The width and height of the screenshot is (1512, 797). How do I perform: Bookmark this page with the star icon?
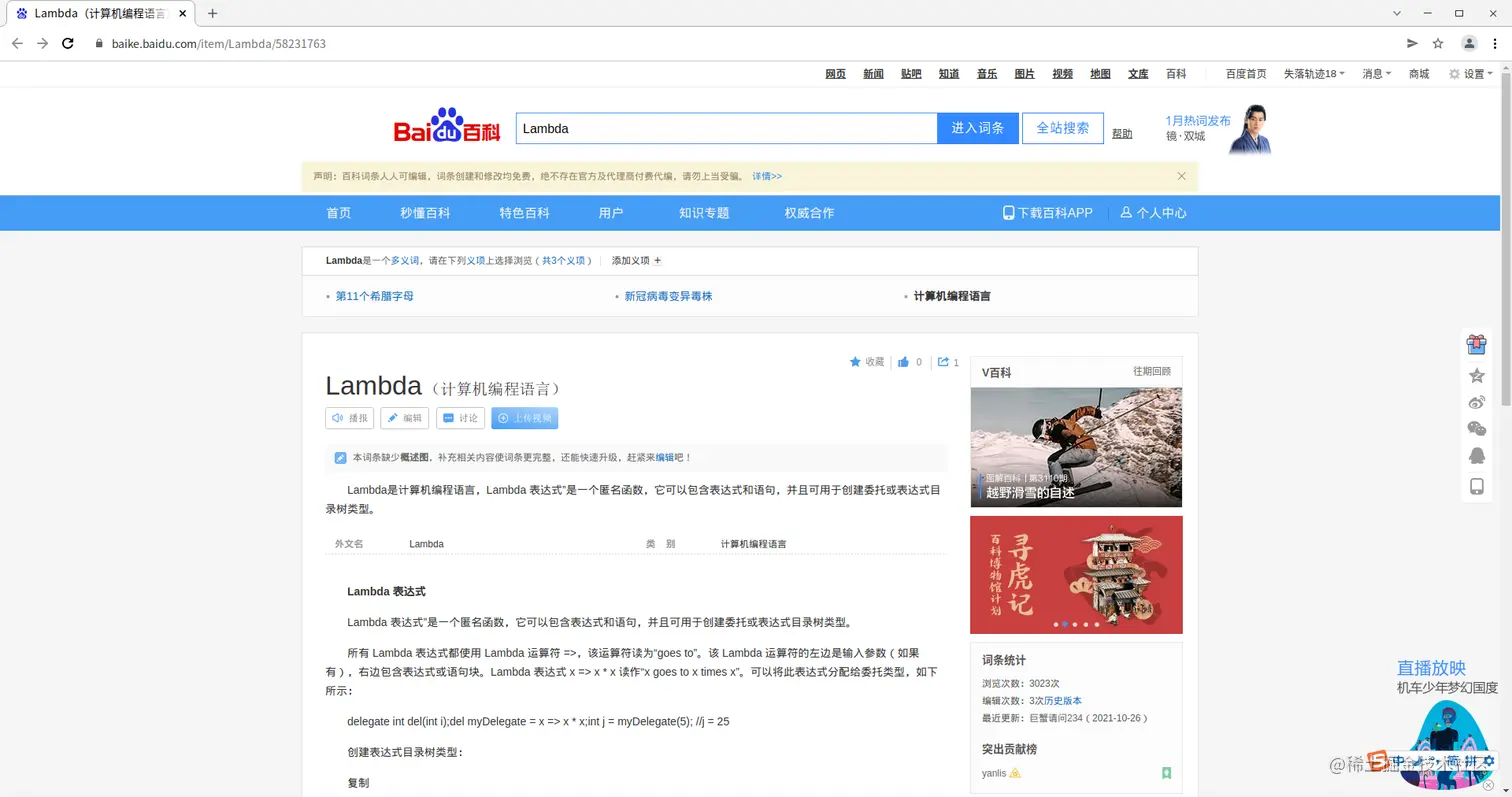(x=1438, y=44)
